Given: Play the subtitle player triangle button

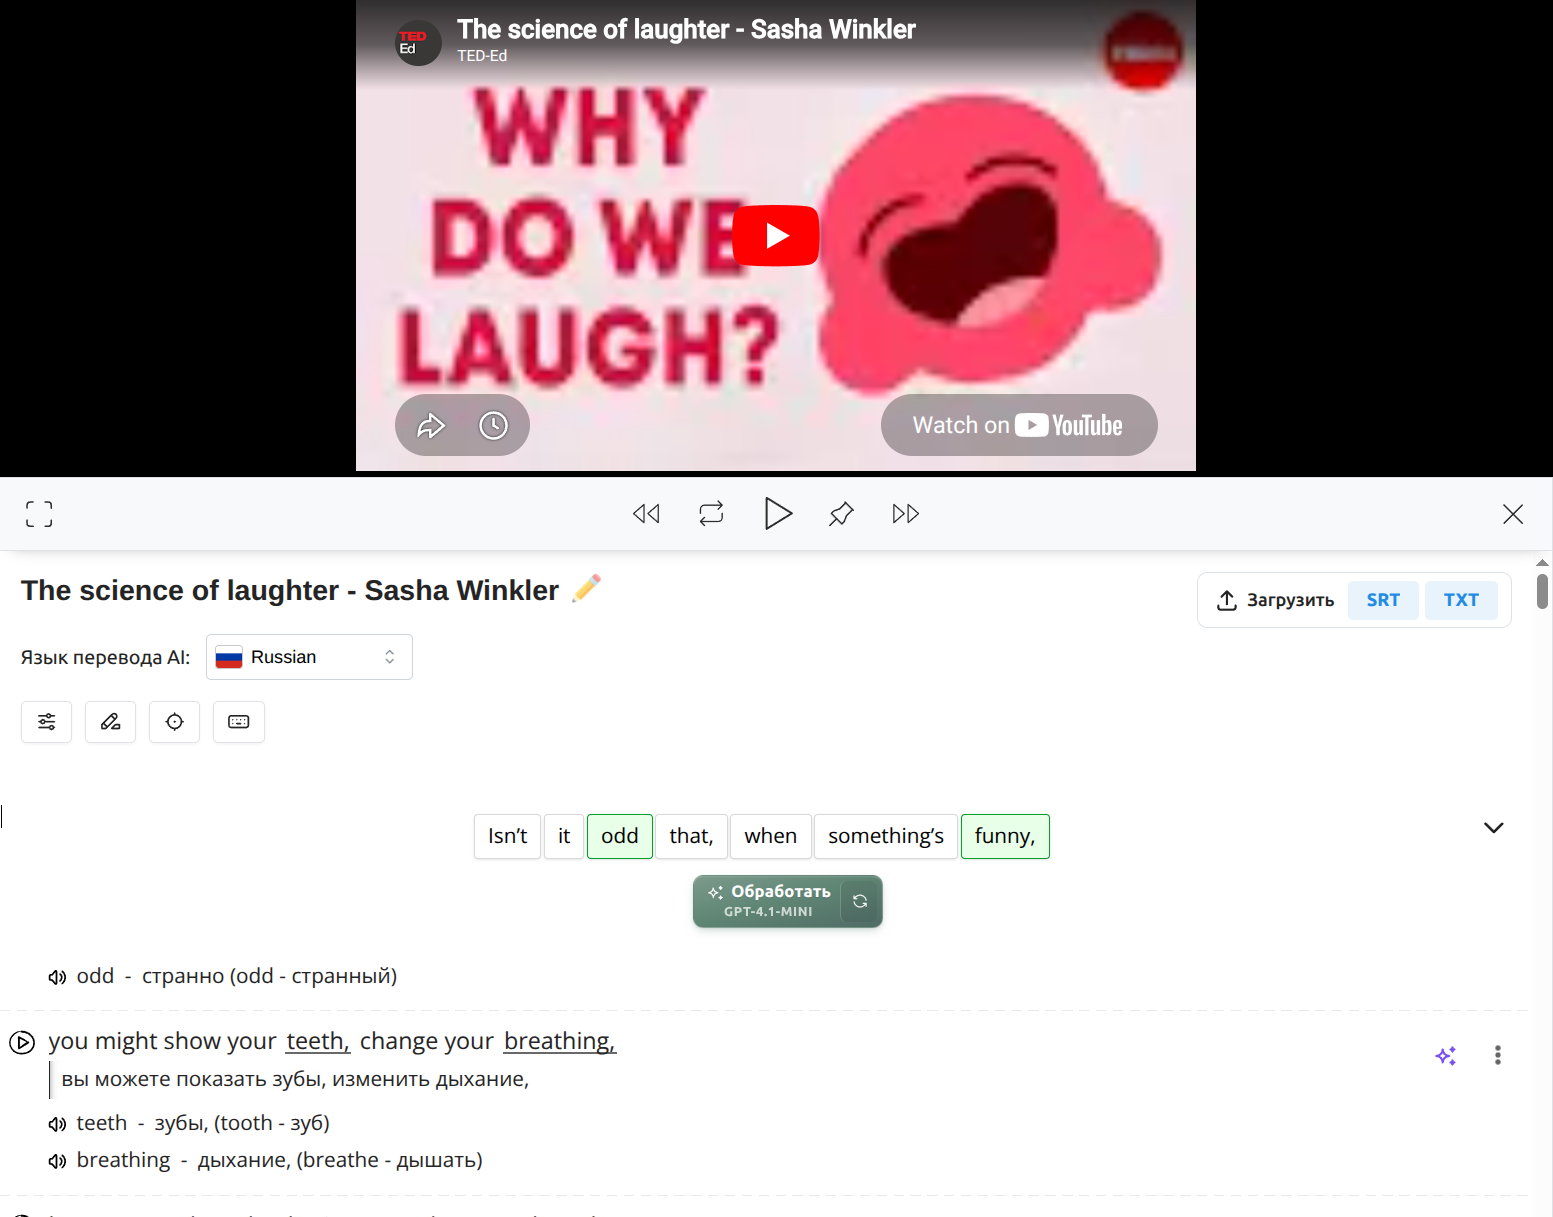Looking at the screenshot, I should point(777,514).
